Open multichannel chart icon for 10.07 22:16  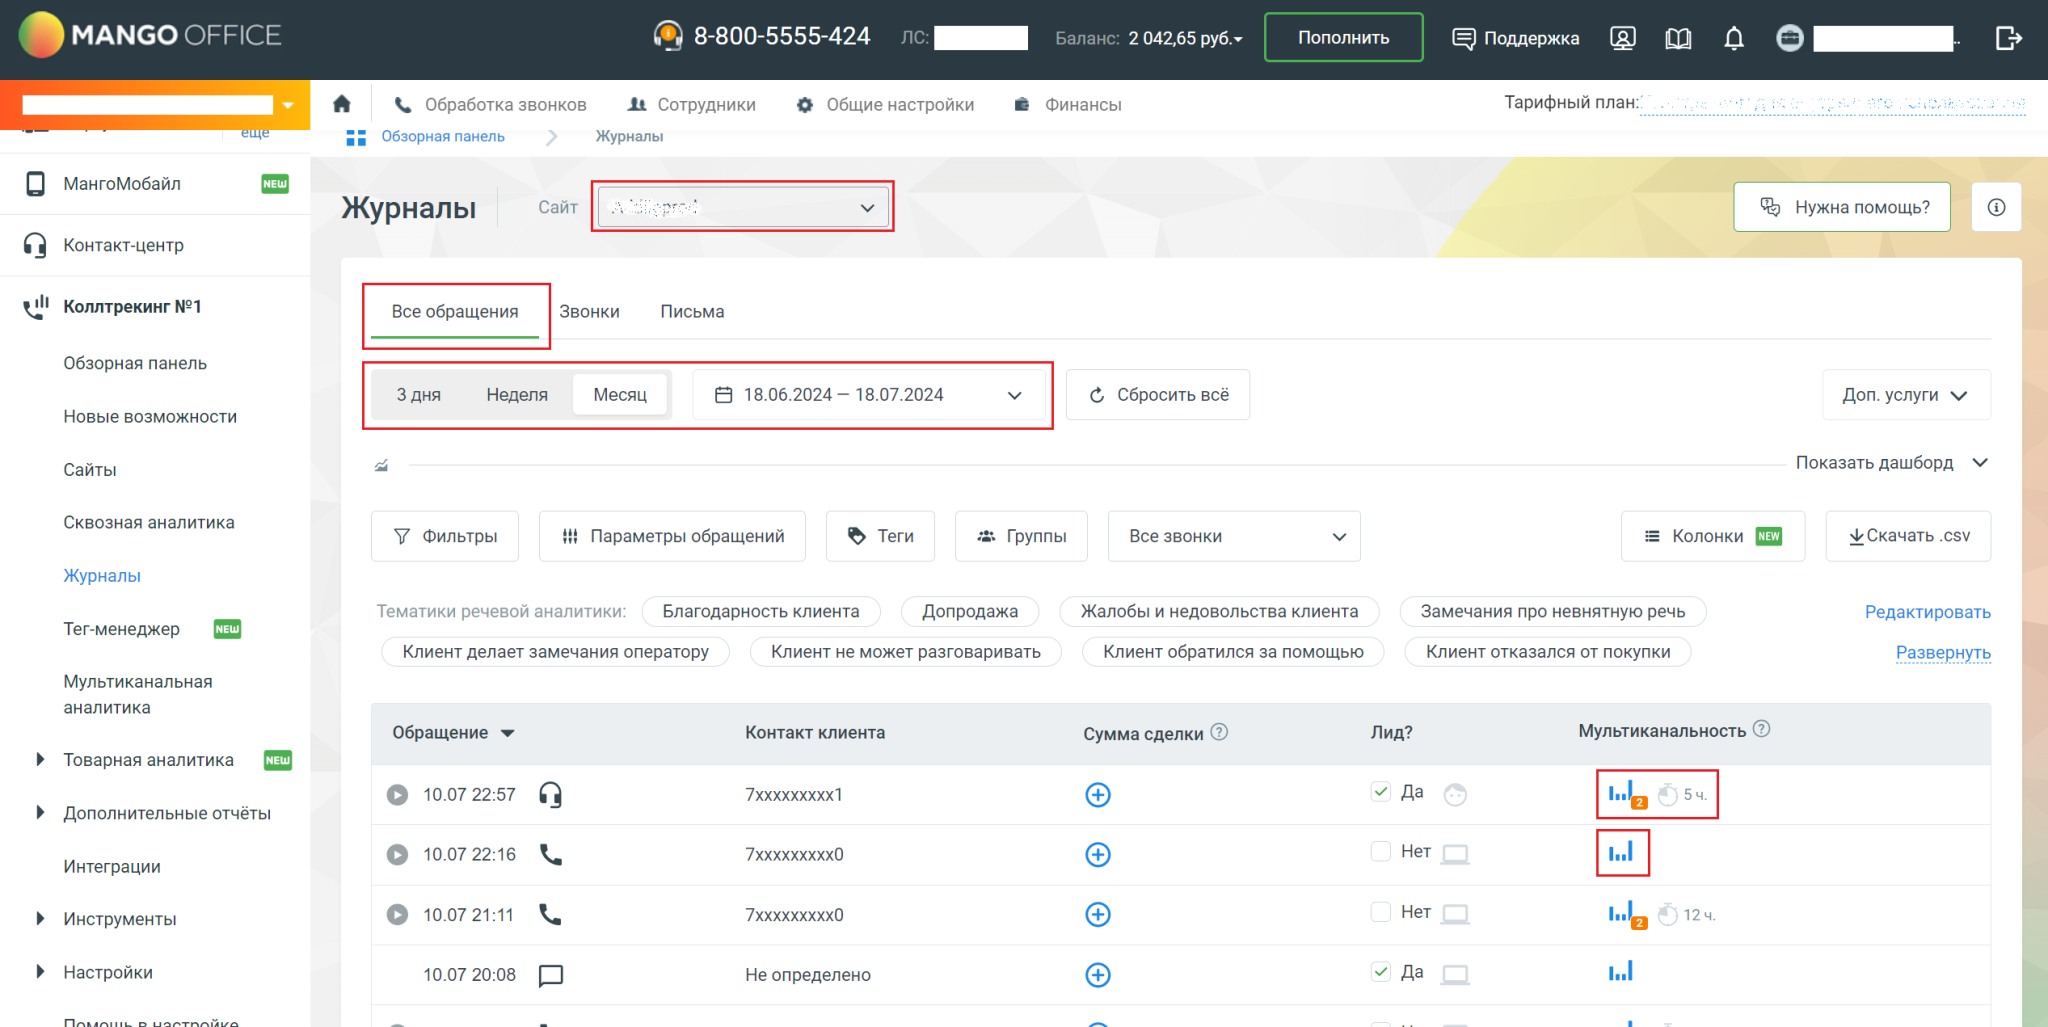1621,852
